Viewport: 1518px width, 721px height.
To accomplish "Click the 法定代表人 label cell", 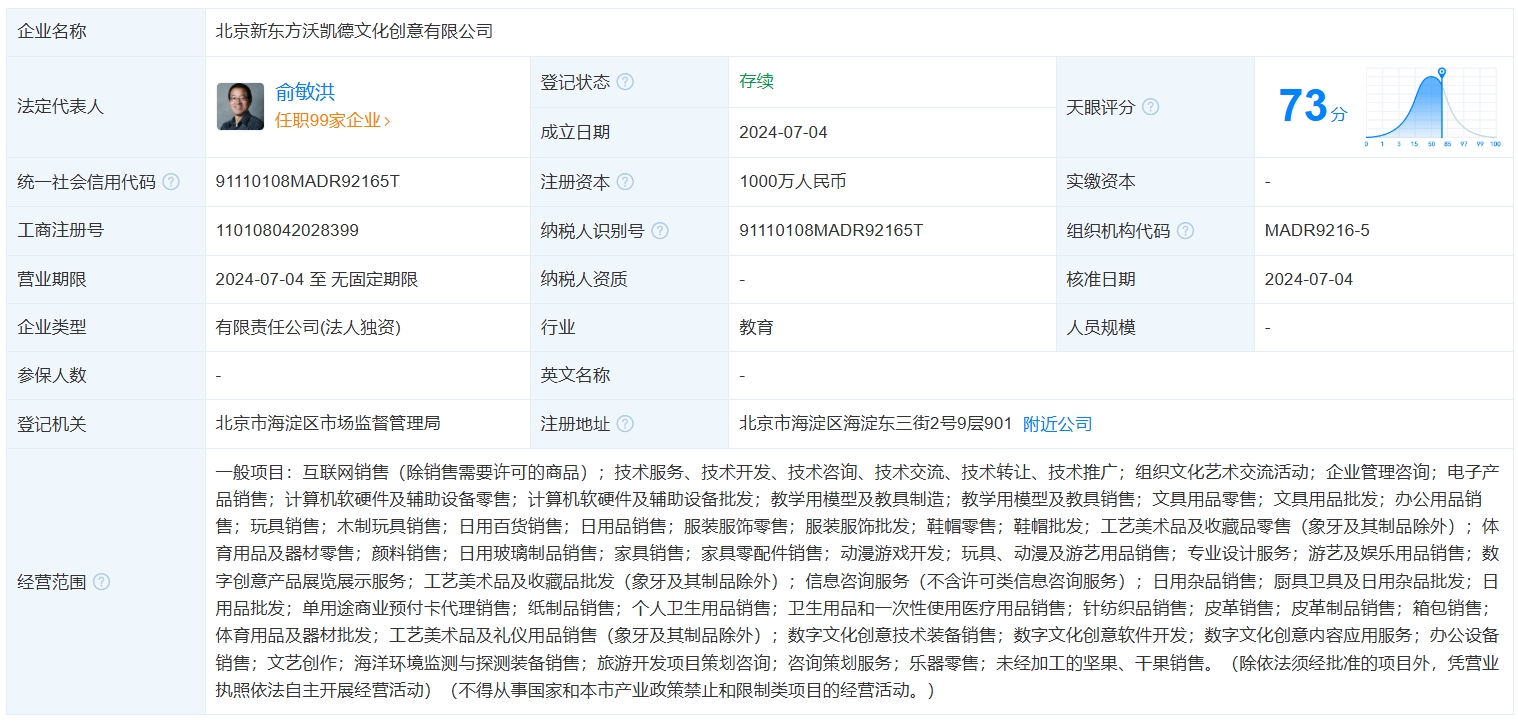I will 106,107.
